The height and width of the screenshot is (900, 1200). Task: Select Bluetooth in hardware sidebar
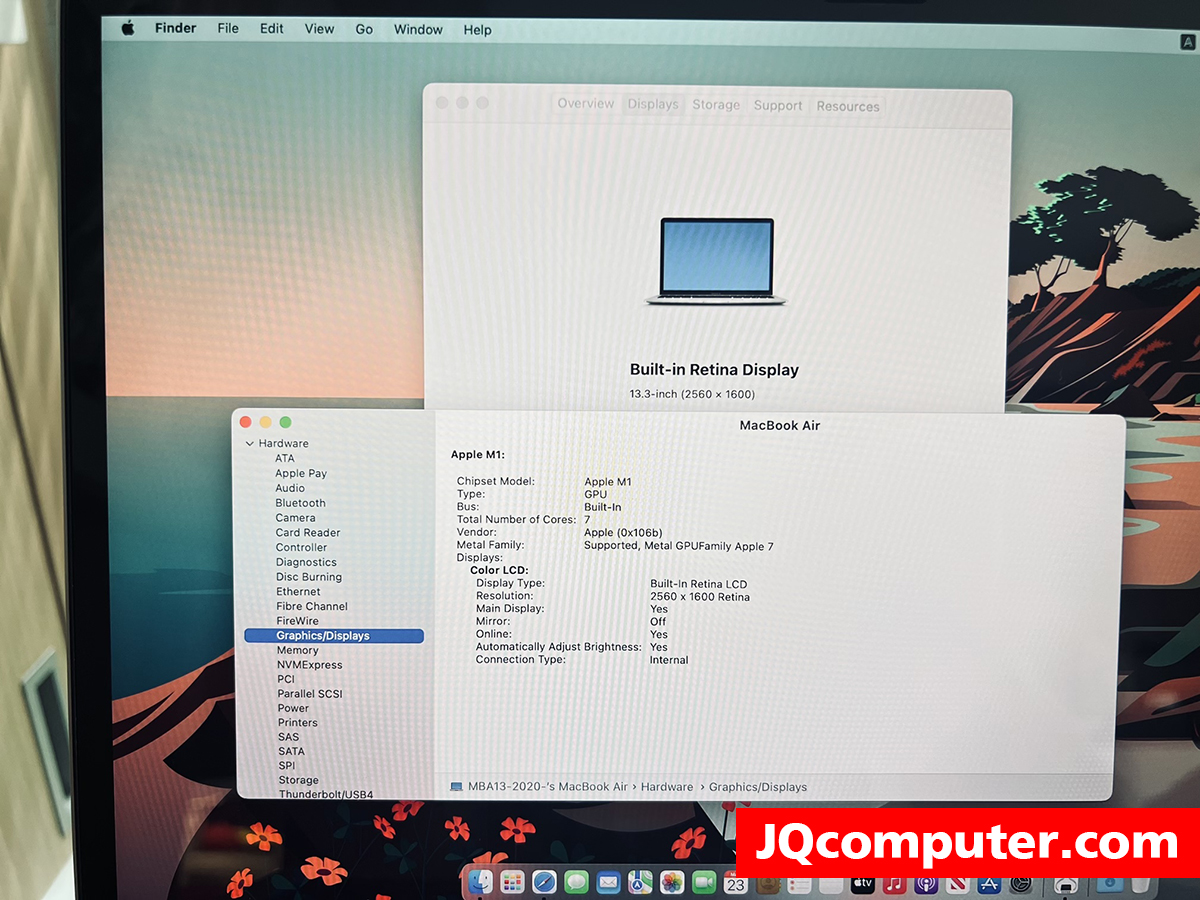(x=301, y=503)
